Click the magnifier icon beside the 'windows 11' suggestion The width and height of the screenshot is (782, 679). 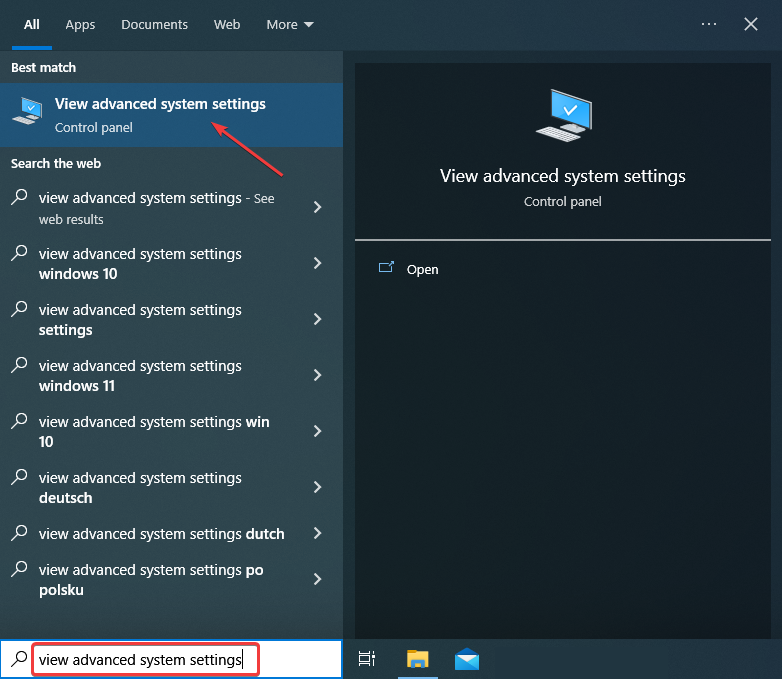19,364
